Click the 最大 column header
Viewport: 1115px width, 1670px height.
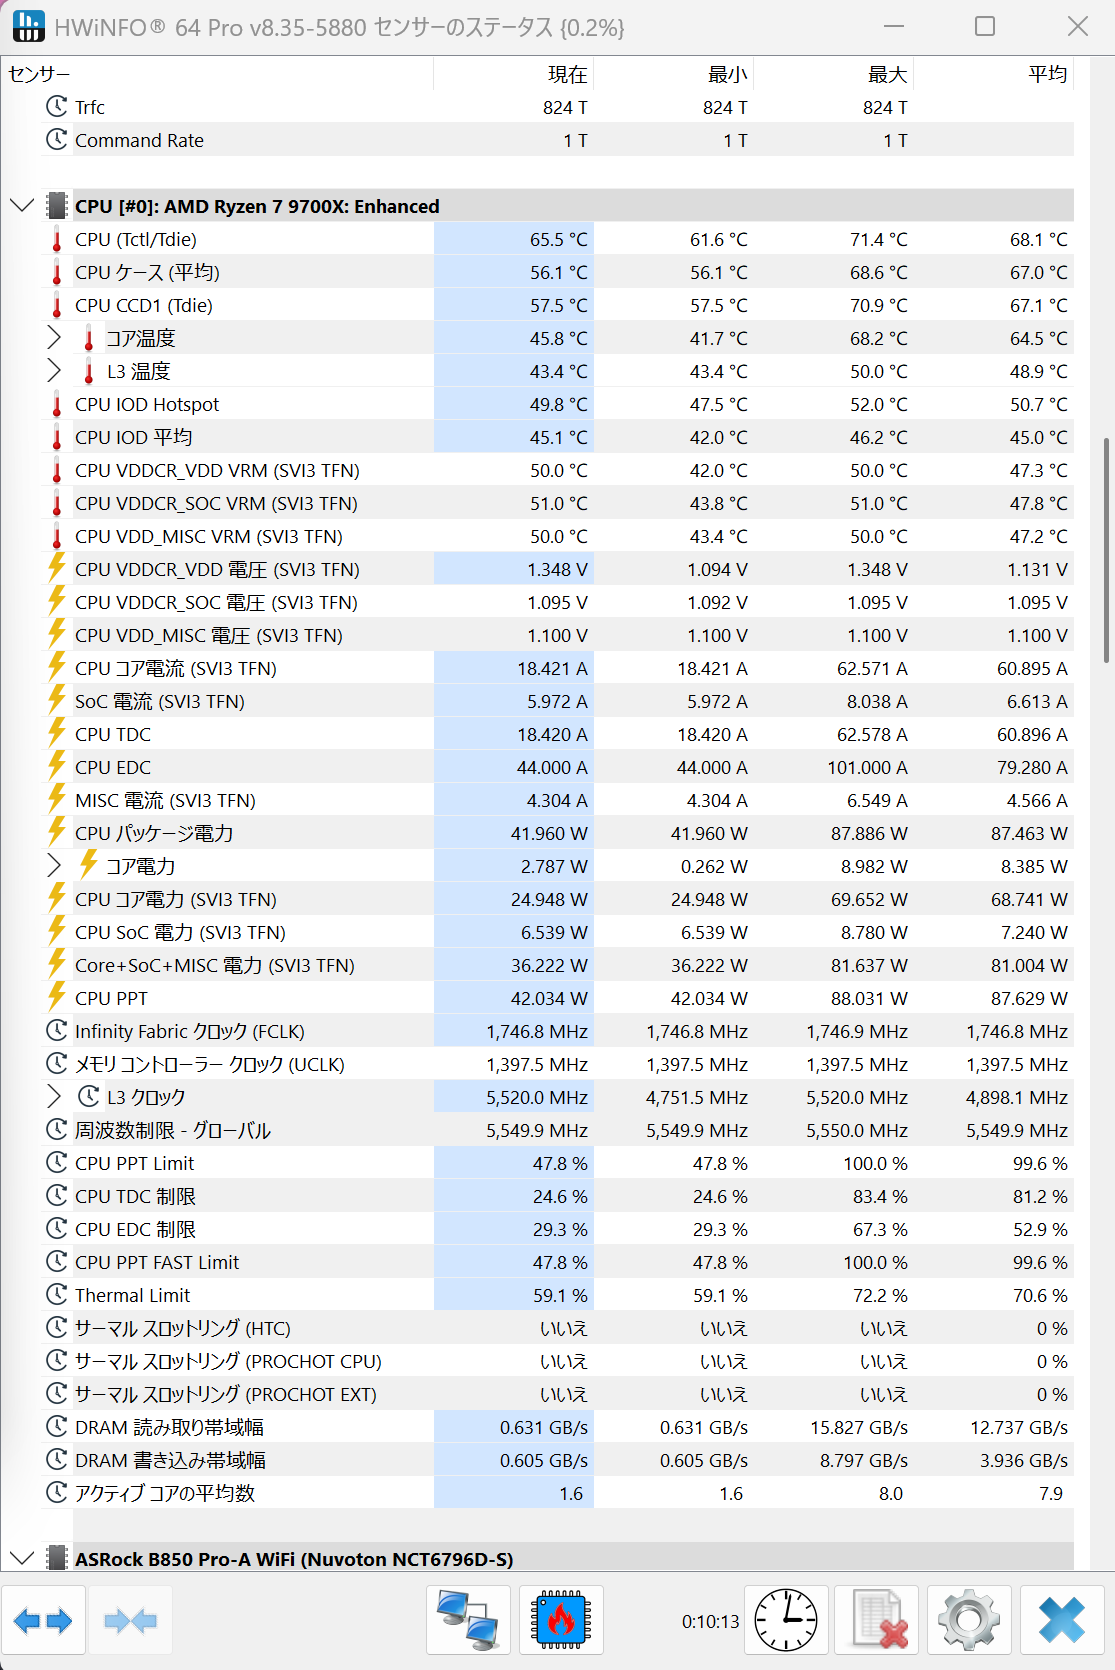[x=834, y=74]
